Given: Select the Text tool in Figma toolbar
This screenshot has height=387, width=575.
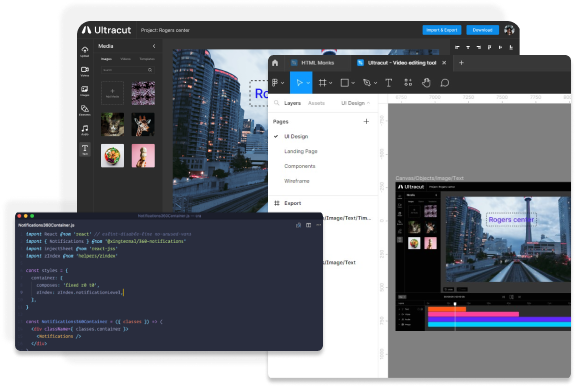Looking at the screenshot, I should click(x=388, y=83).
